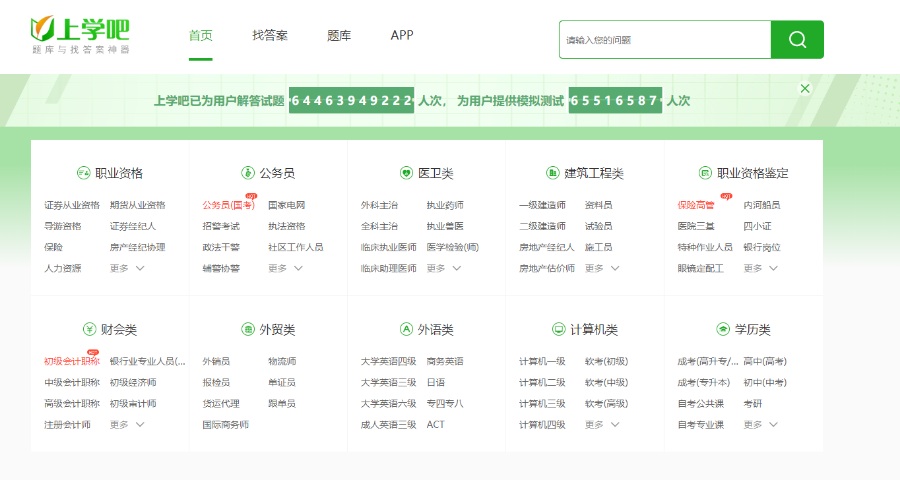Expand 更多 under 公务员
The image size is (900, 480).
click(x=285, y=268)
